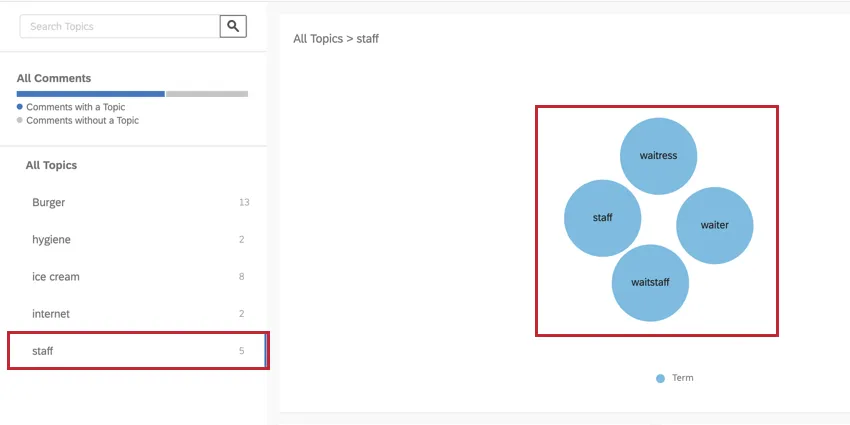This screenshot has height=425, width=850.
Task: Choose the internet topic
Action: [51, 314]
